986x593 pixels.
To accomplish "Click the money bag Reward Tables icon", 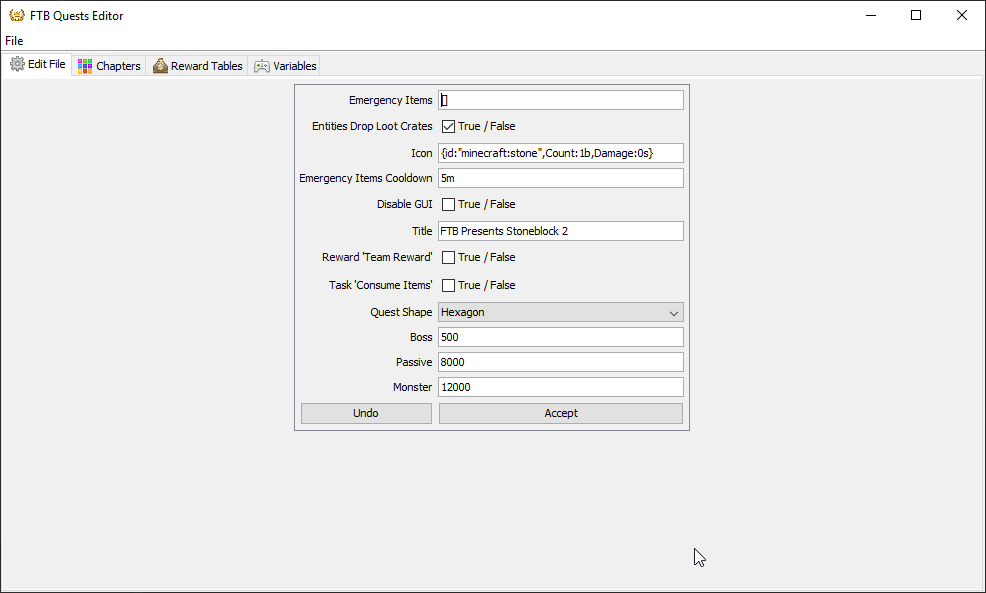I will pyautogui.click(x=160, y=66).
